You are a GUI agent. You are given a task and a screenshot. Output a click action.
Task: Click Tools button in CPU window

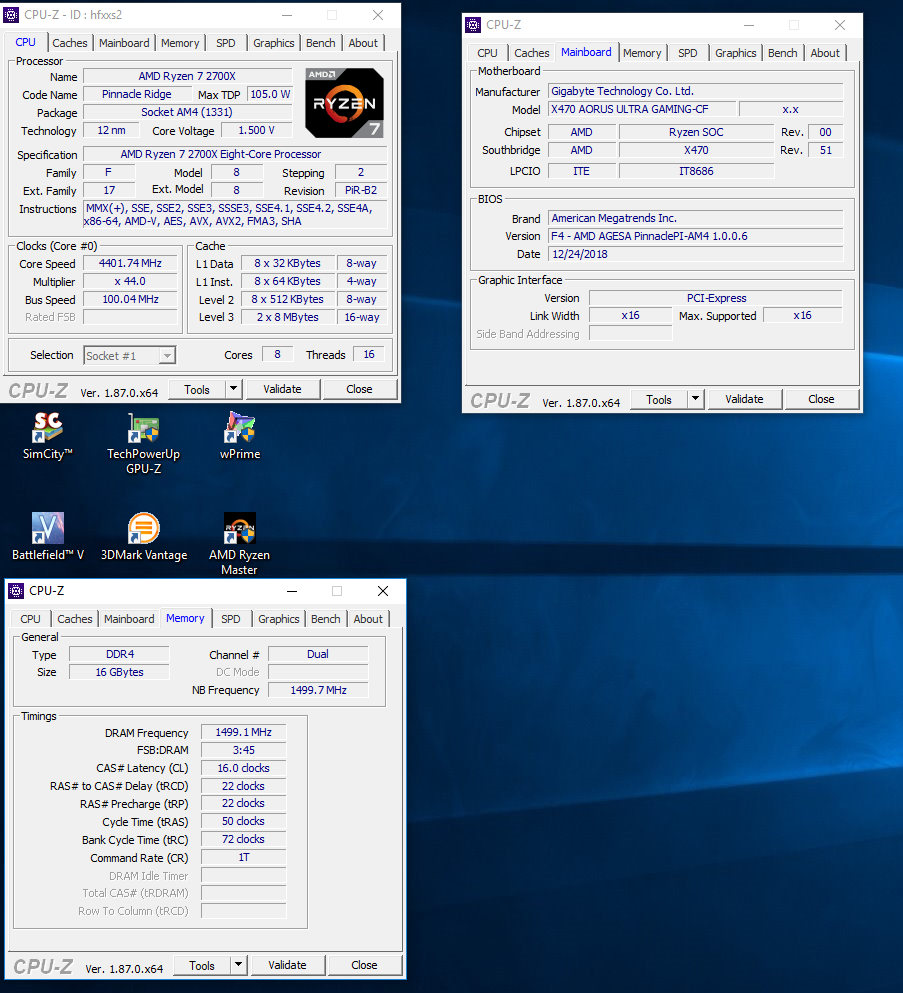click(197, 389)
